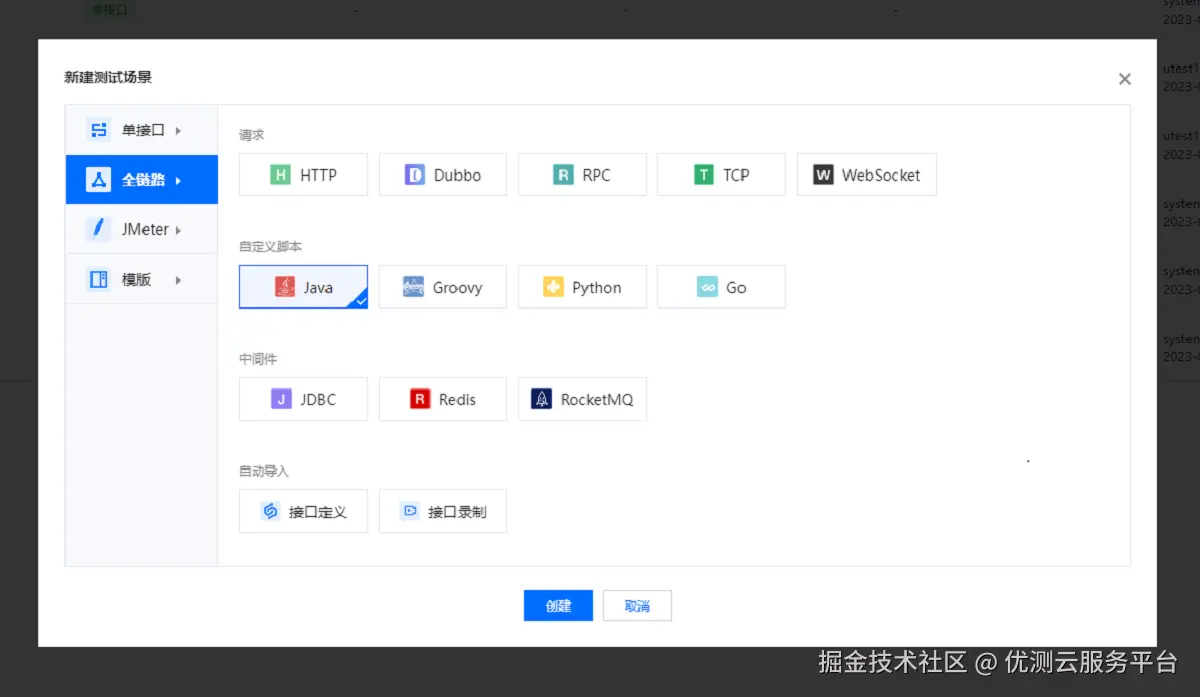Click the 创建 button to create
This screenshot has width=1200, height=697.
(x=557, y=605)
